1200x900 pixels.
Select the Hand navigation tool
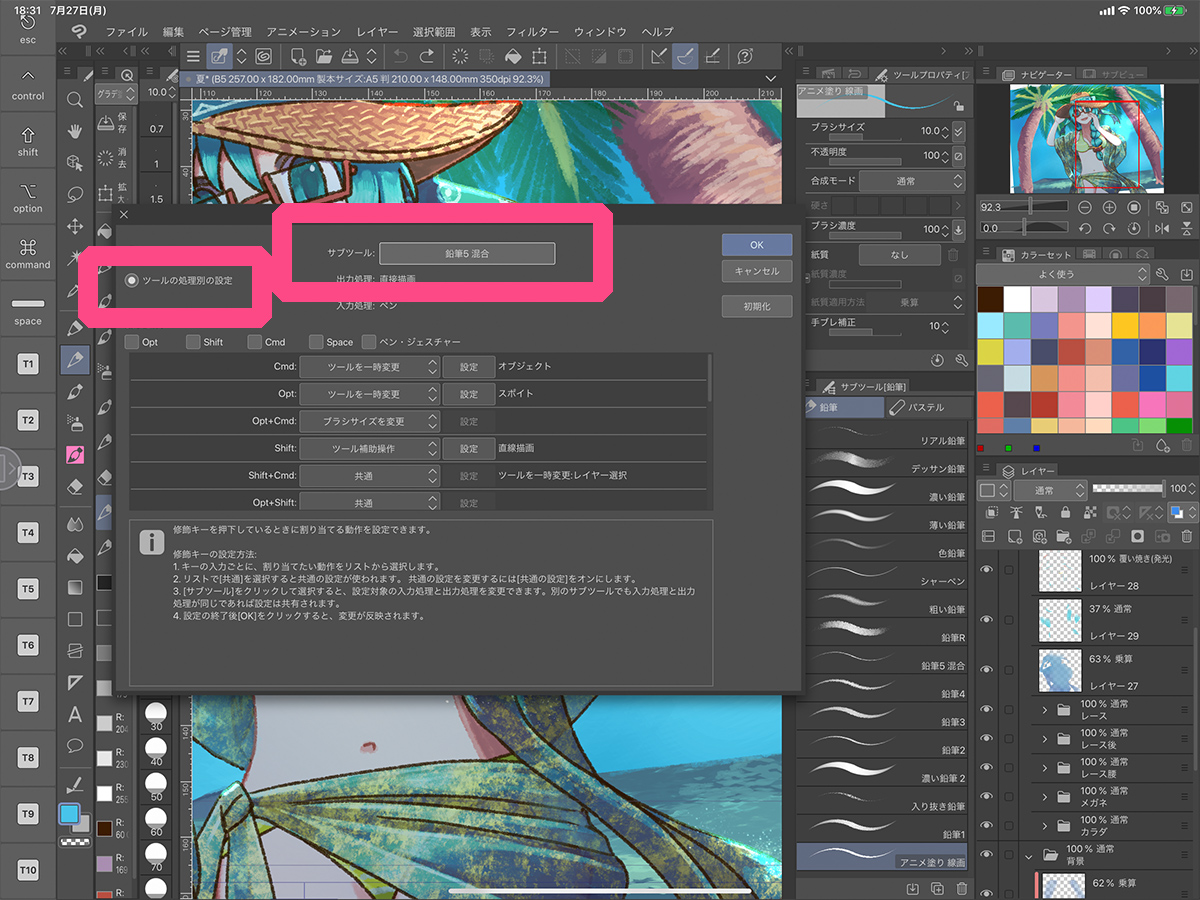point(75,131)
